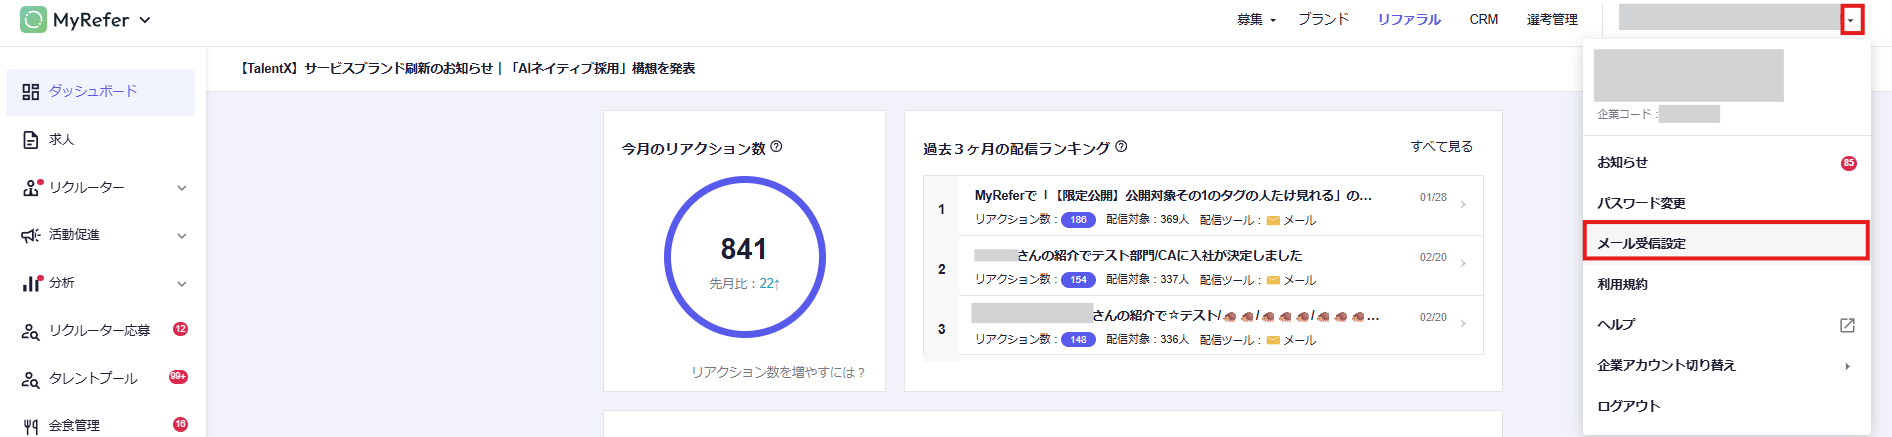Click リアクション数を増やすには？ link
This screenshot has height=437, width=1892.
pyautogui.click(x=778, y=372)
